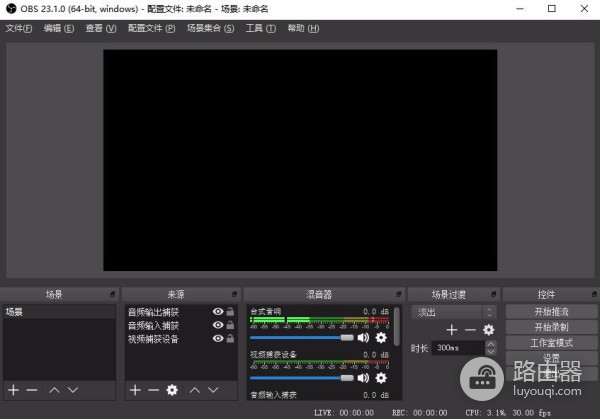Viewport: 600px width, 419px height.
Task: Add a new source in 来源 panel
Action: point(135,390)
